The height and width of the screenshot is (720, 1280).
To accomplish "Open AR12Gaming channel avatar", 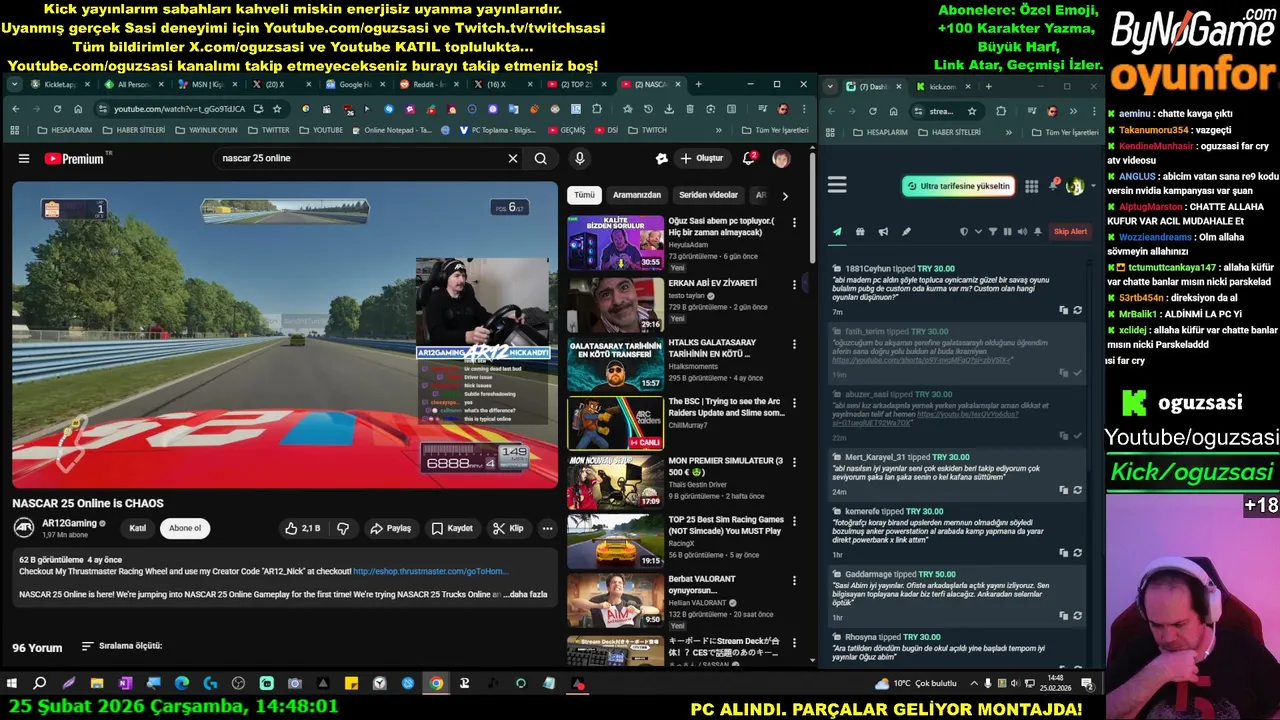I will click(23, 528).
